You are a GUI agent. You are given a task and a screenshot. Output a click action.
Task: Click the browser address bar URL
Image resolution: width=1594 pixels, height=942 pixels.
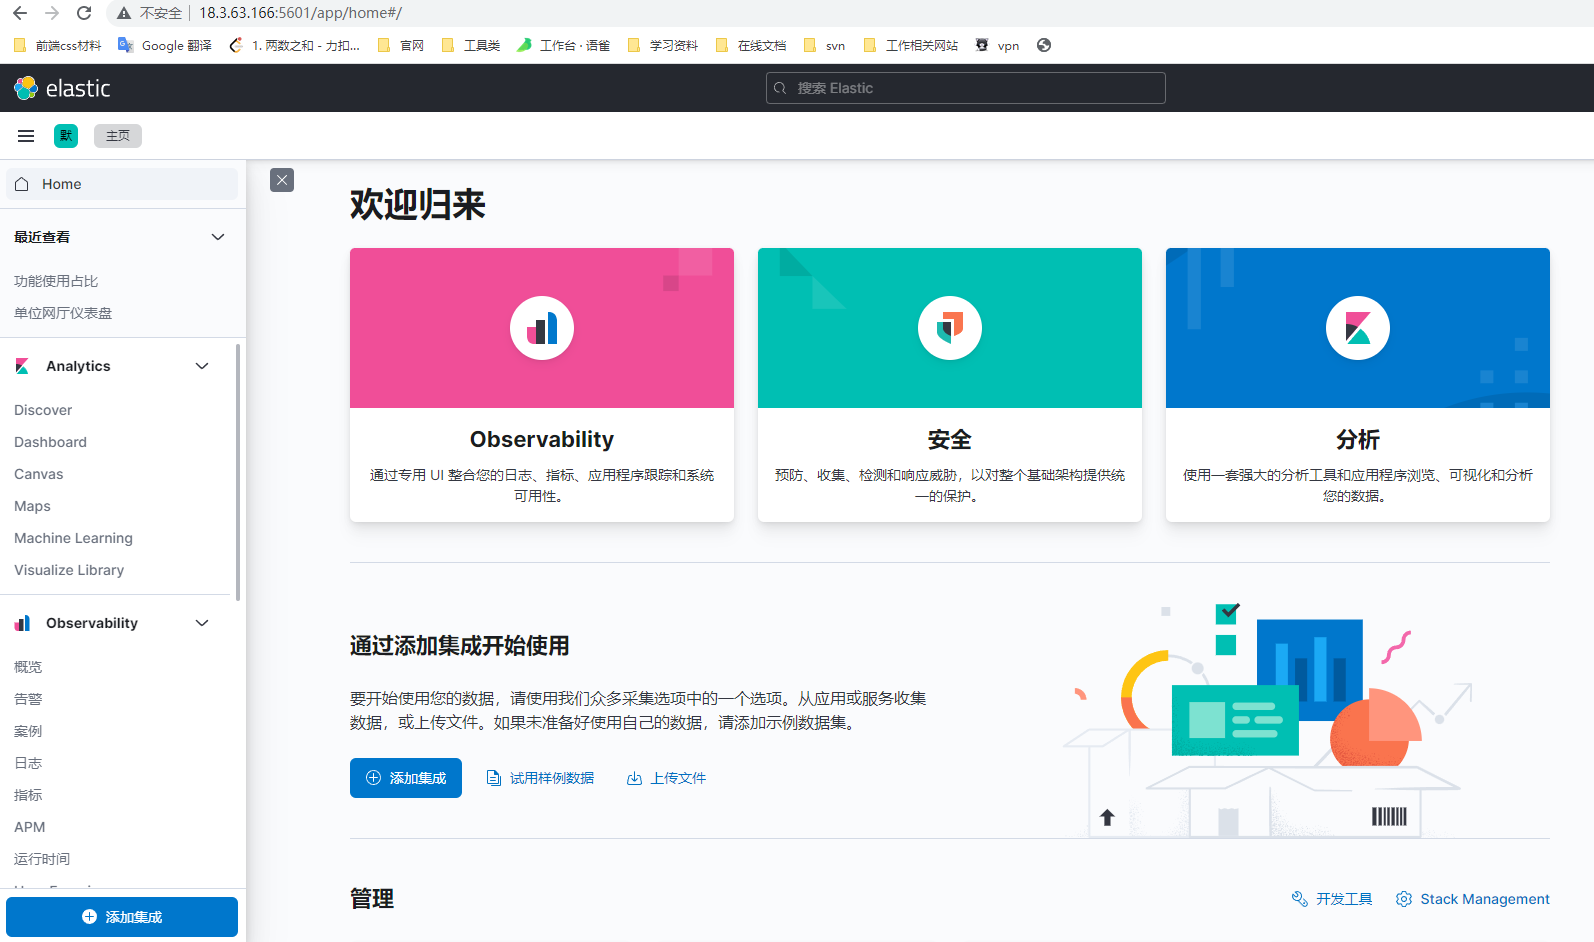point(300,13)
